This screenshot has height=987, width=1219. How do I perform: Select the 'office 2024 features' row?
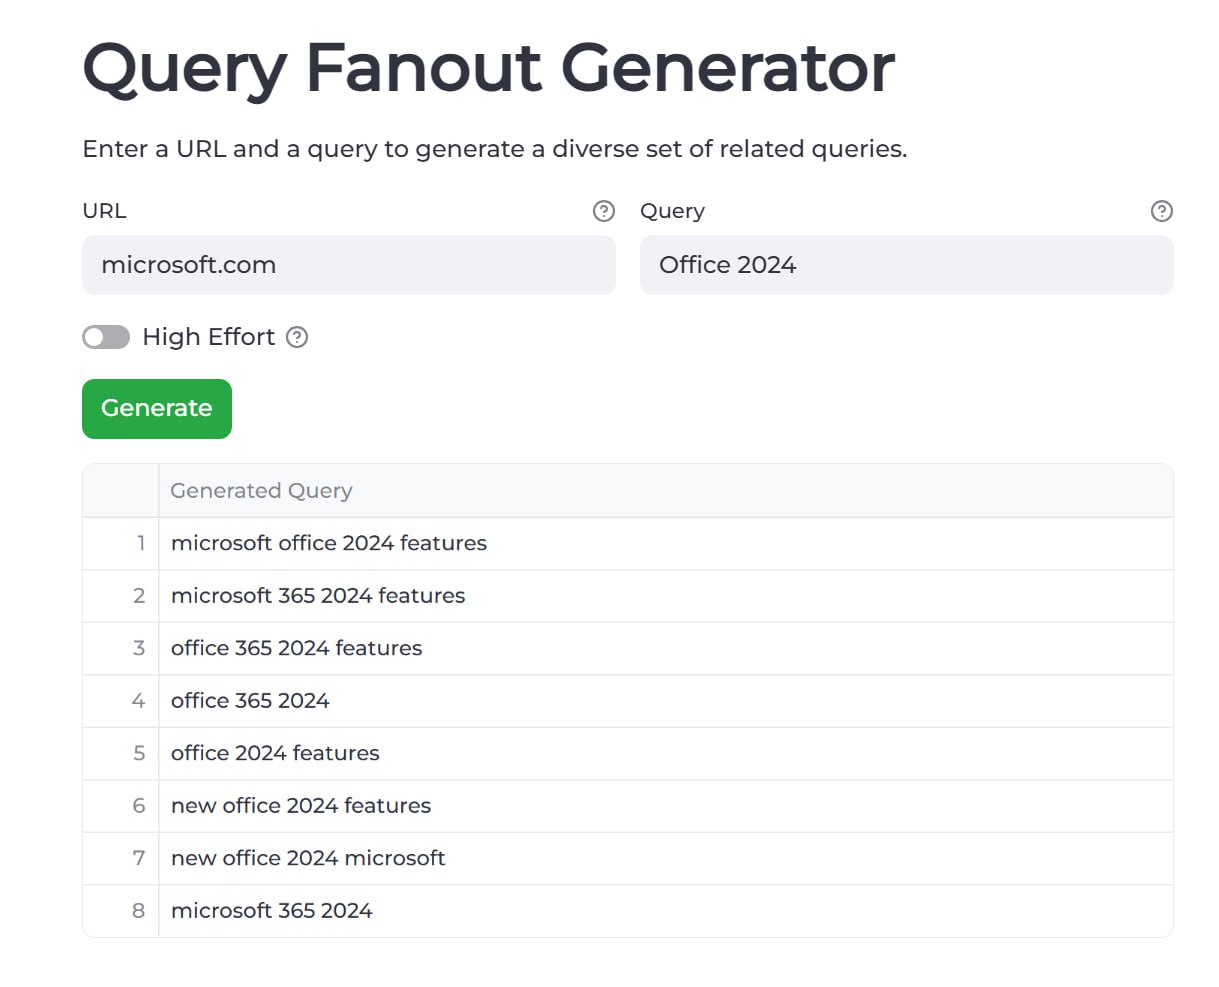coord(628,753)
